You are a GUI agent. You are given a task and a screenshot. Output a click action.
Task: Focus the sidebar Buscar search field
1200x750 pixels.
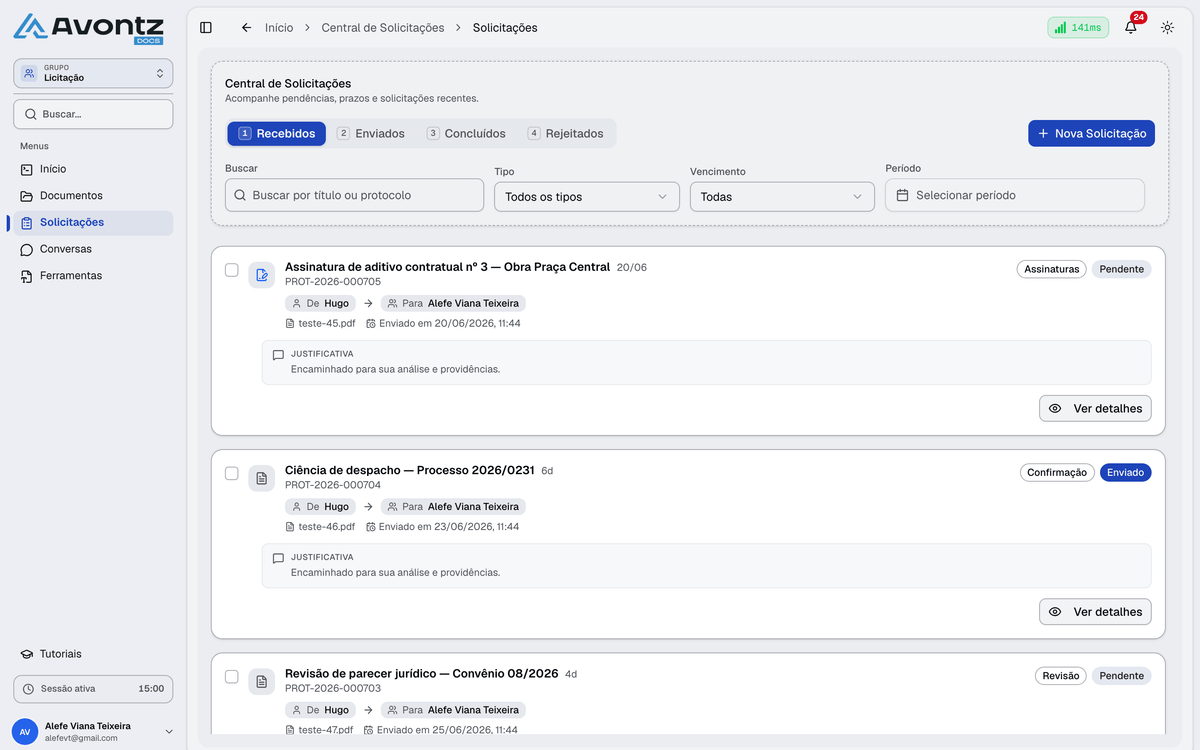tap(93, 114)
